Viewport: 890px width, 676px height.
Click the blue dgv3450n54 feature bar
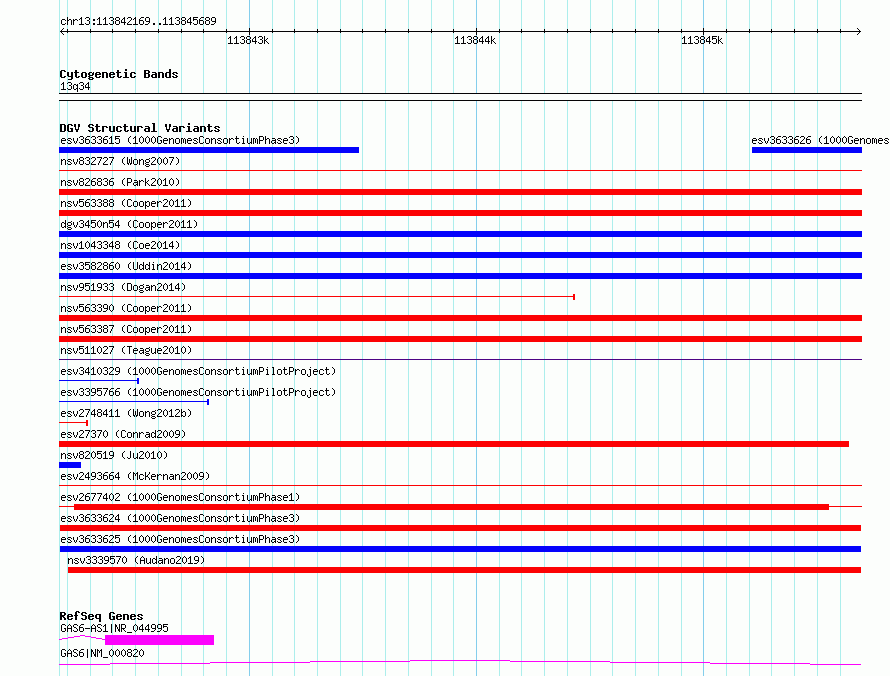(460, 234)
